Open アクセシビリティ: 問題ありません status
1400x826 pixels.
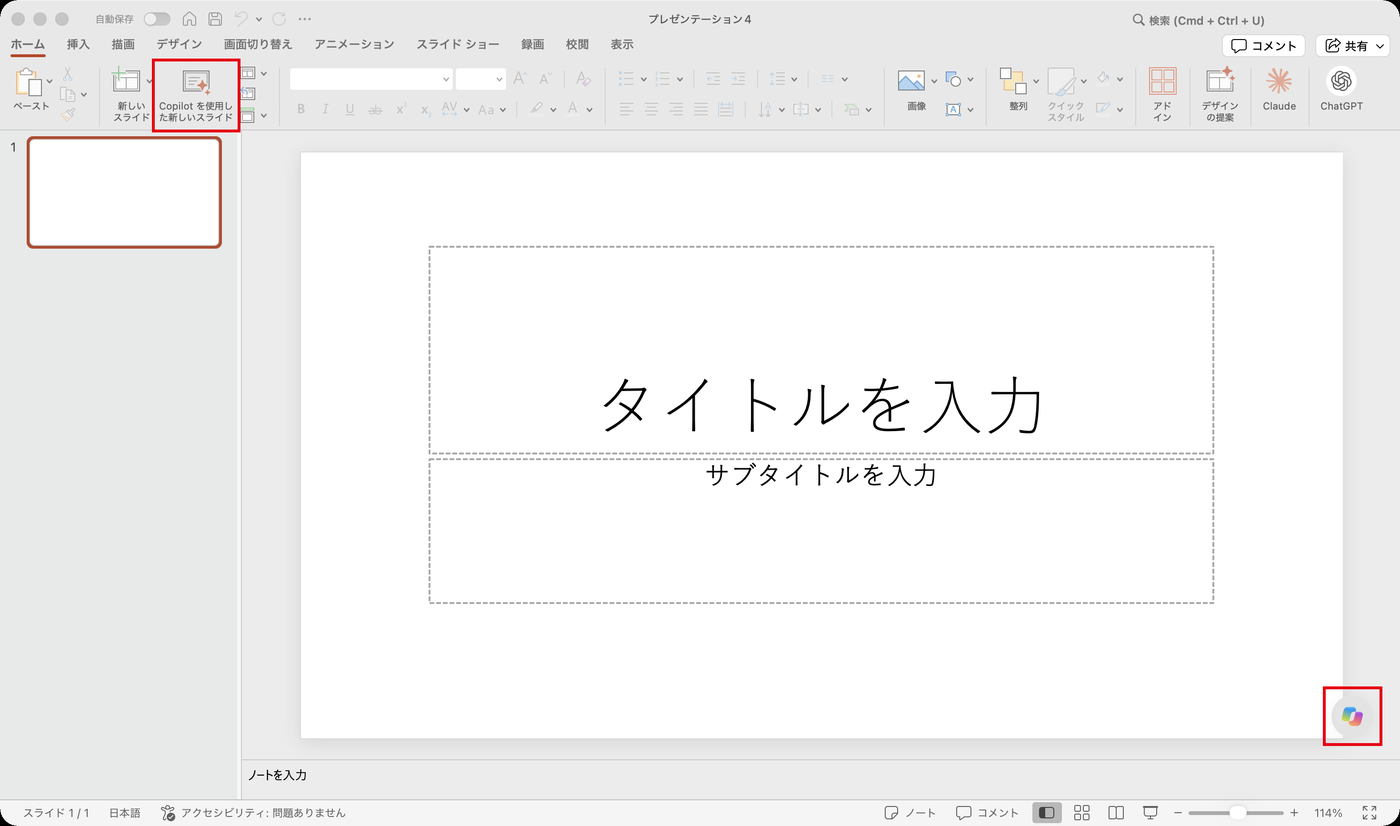tap(253, 813)
